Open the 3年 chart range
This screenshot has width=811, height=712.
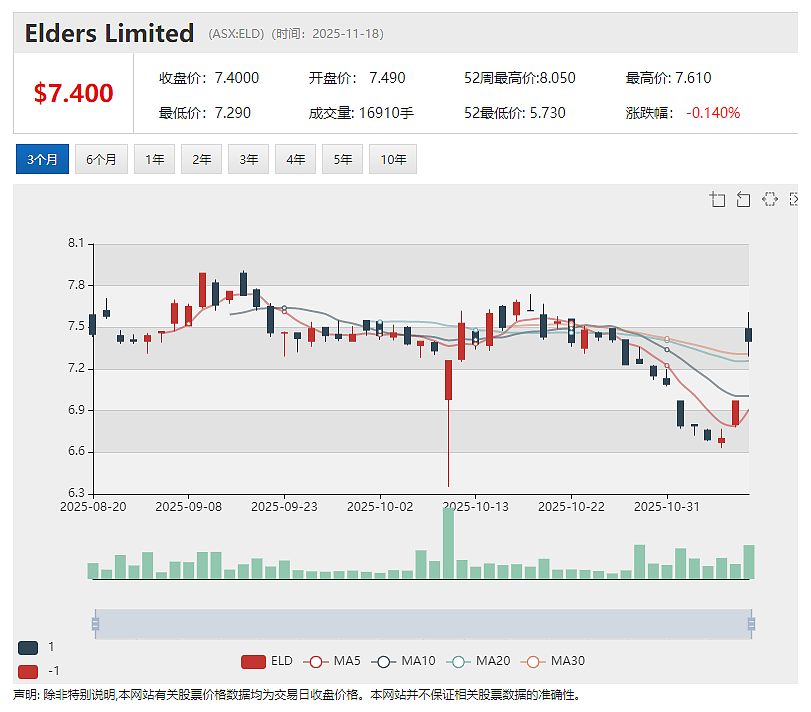point(249,159)
